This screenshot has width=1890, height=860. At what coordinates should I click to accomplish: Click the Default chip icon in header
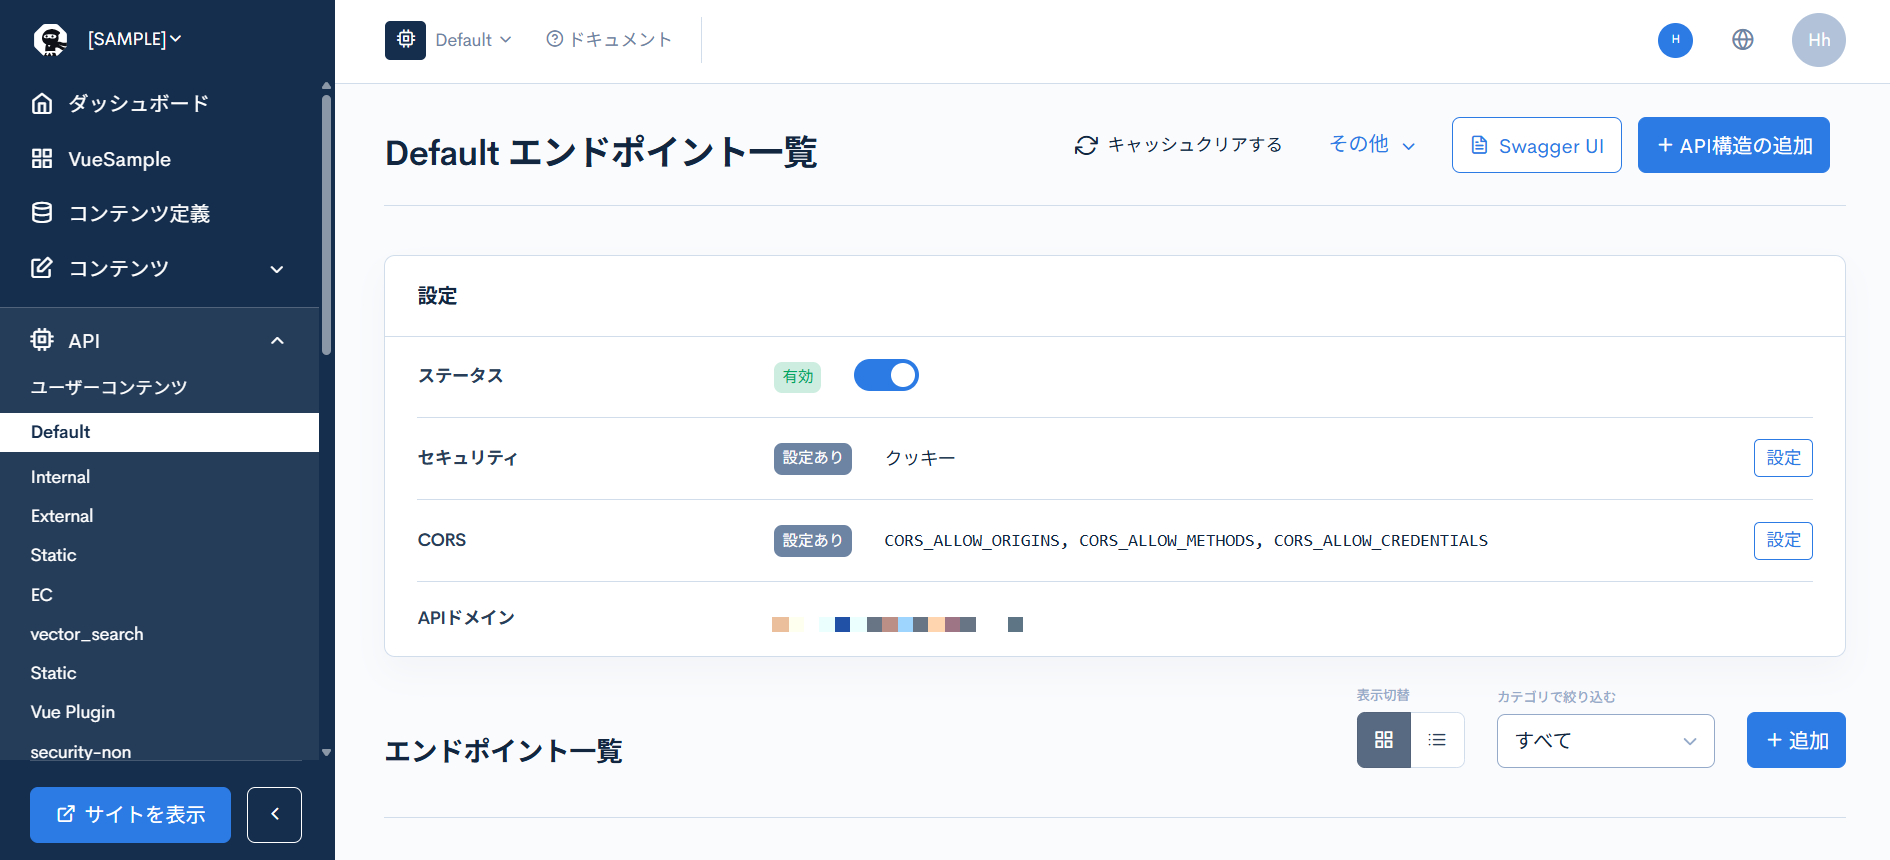coord(405,40)
